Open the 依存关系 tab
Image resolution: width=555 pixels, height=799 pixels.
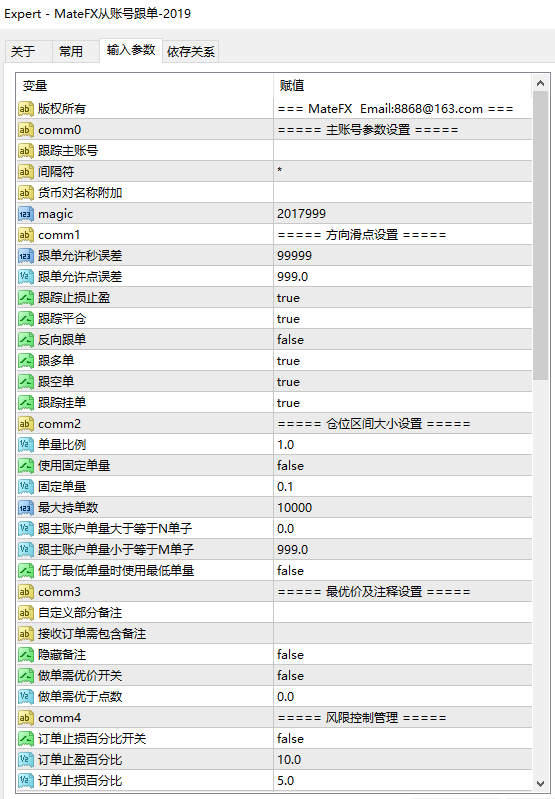click(191, 51)
